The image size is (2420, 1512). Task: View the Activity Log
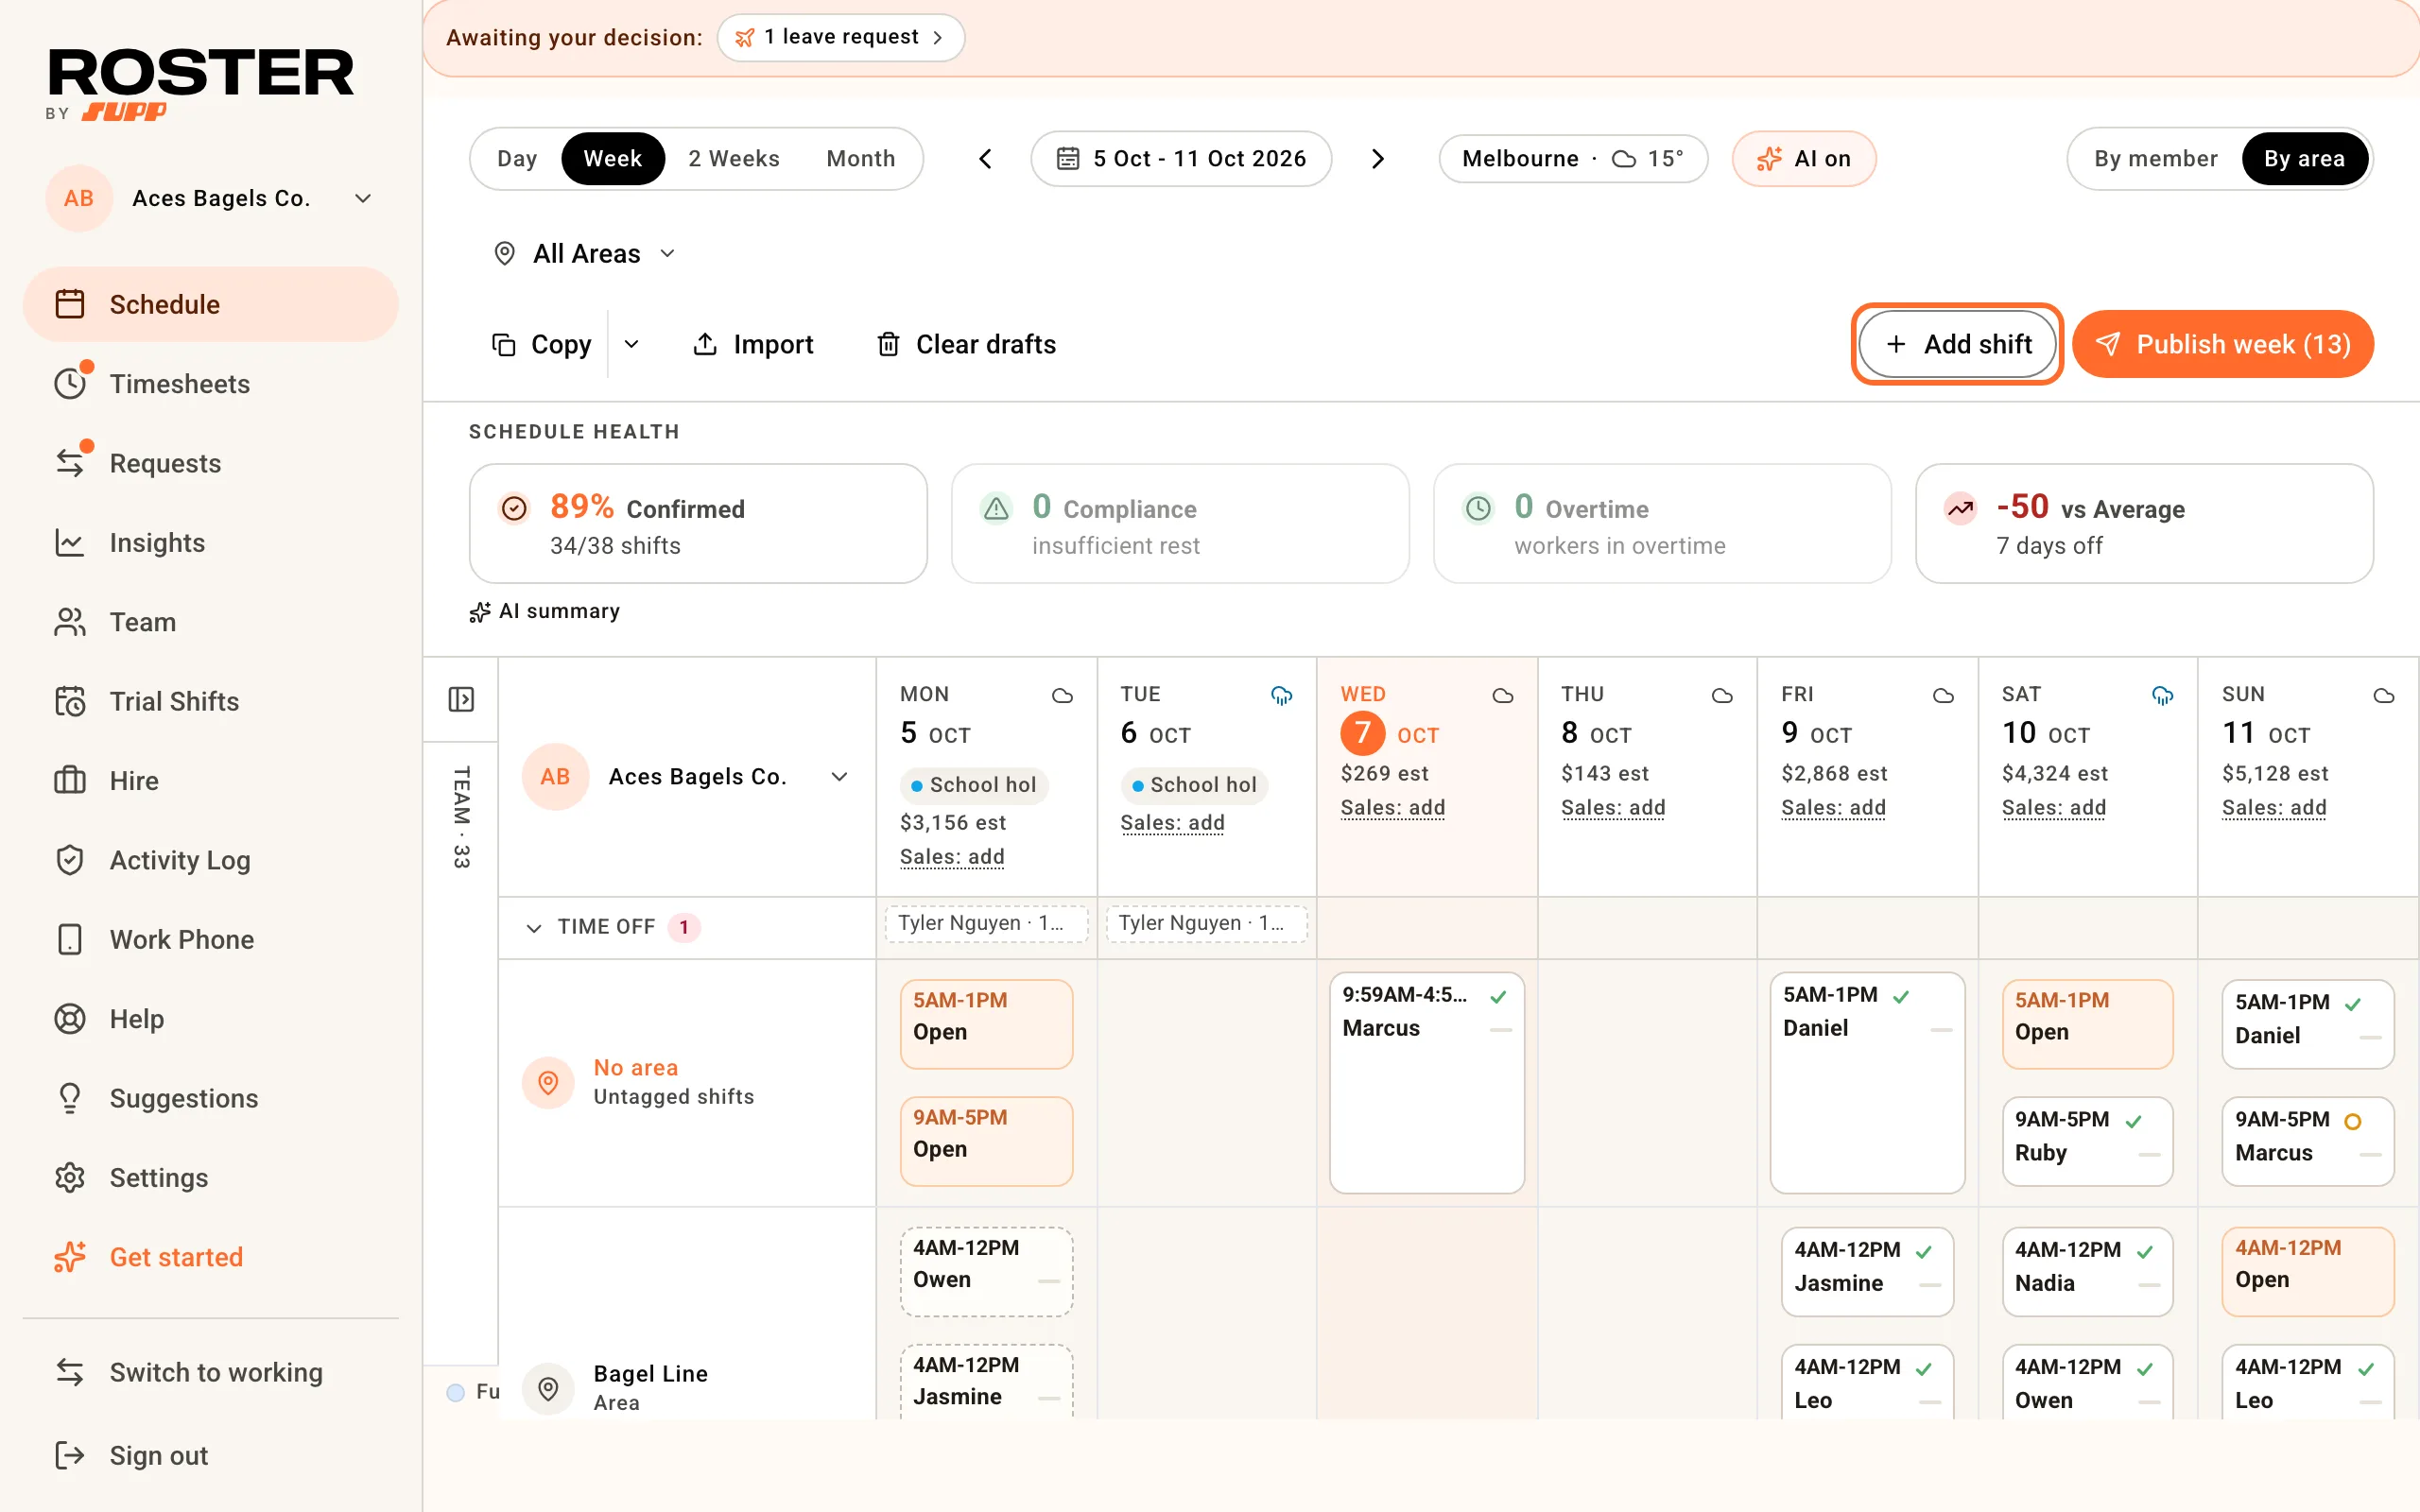pyautogui.click(x=210, y=860)
